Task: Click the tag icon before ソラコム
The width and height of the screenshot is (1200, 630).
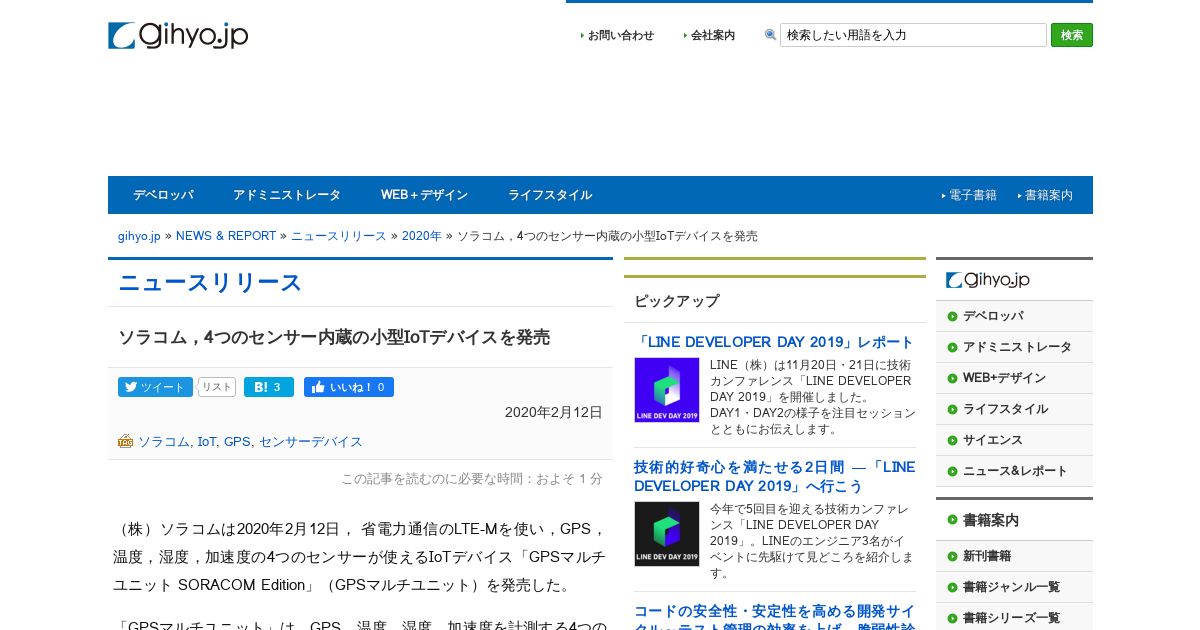Action: (125, 441)
